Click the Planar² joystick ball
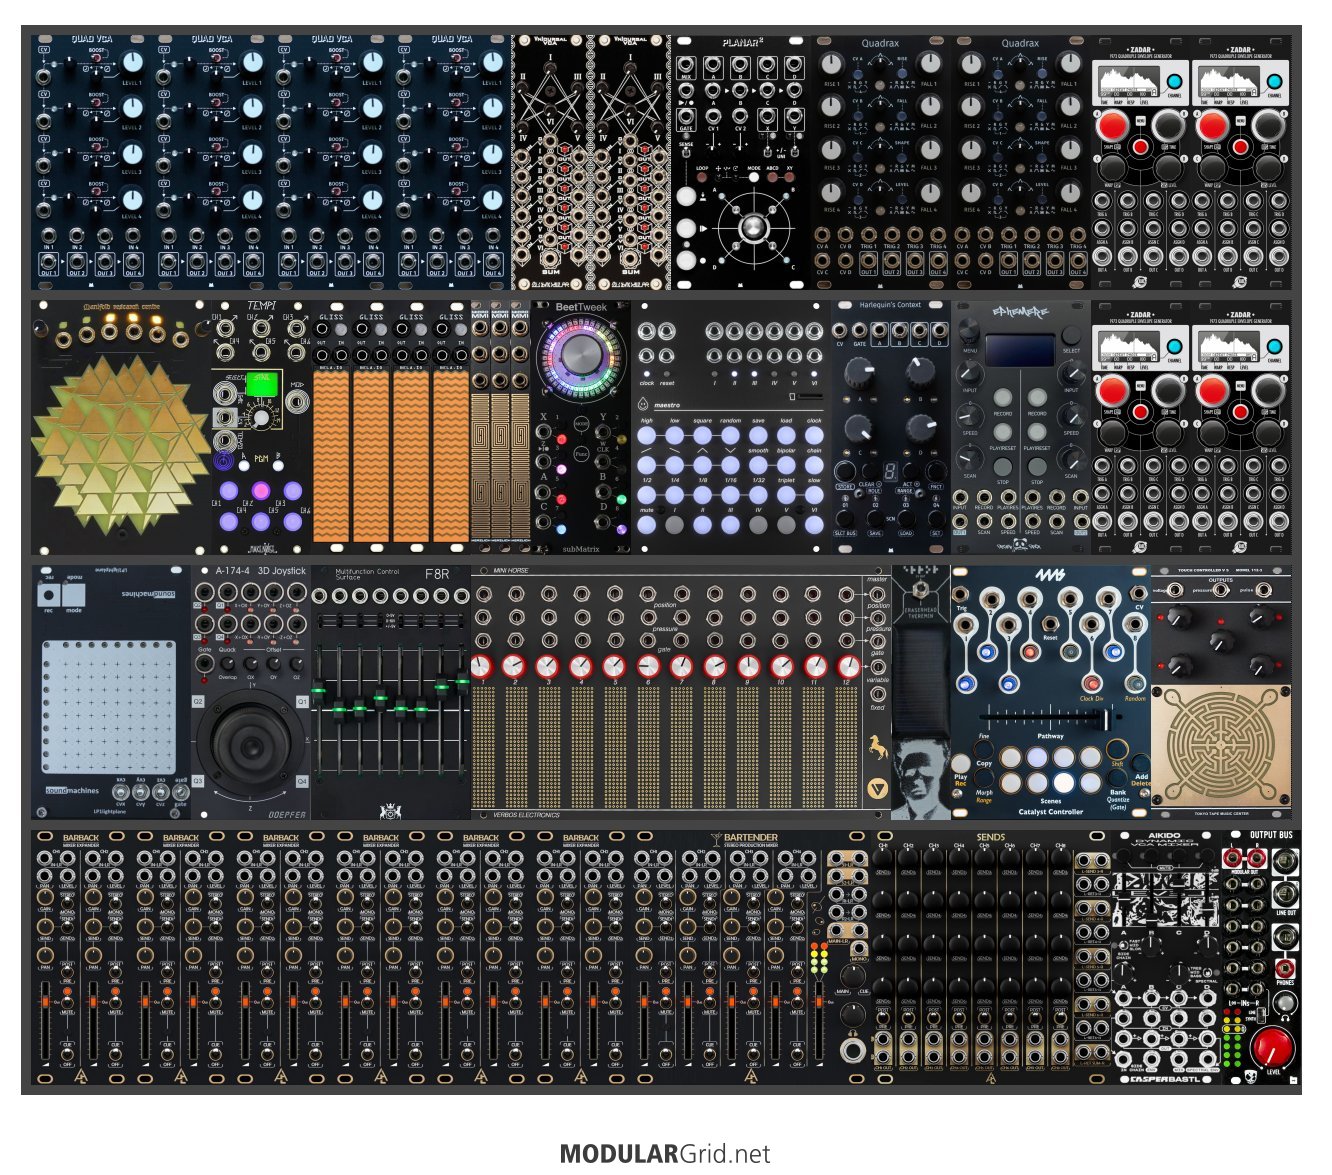 coord(751,228)
